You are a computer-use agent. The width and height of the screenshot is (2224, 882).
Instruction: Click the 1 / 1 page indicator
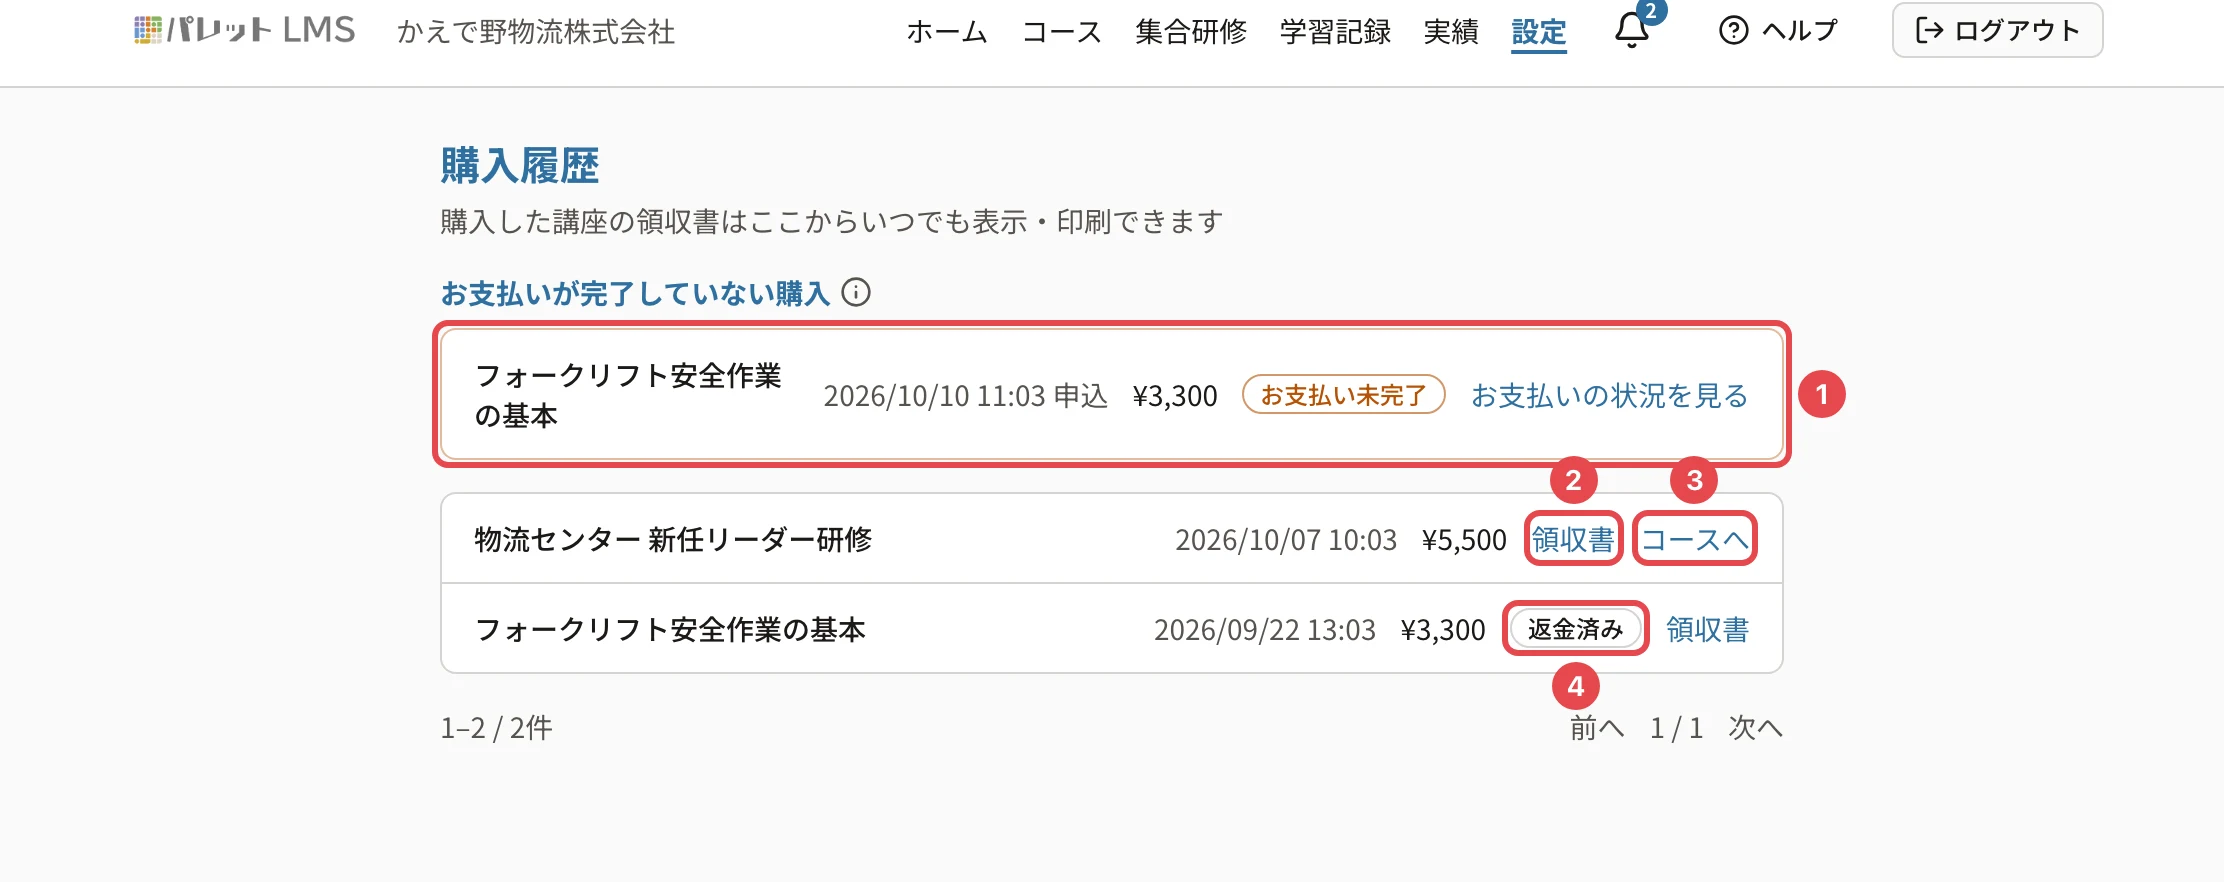pos(1676,728)
